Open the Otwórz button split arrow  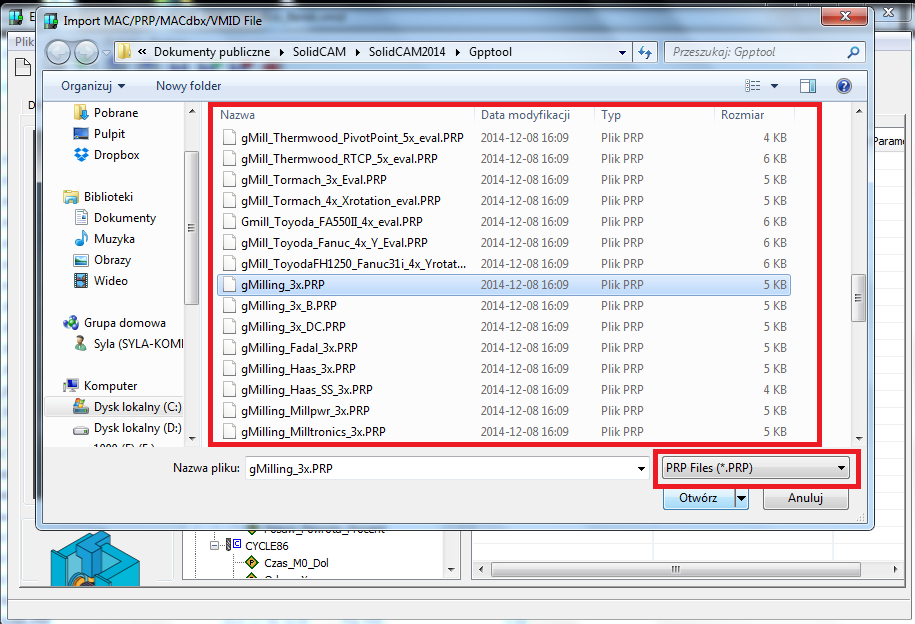[x=741, y=498]
